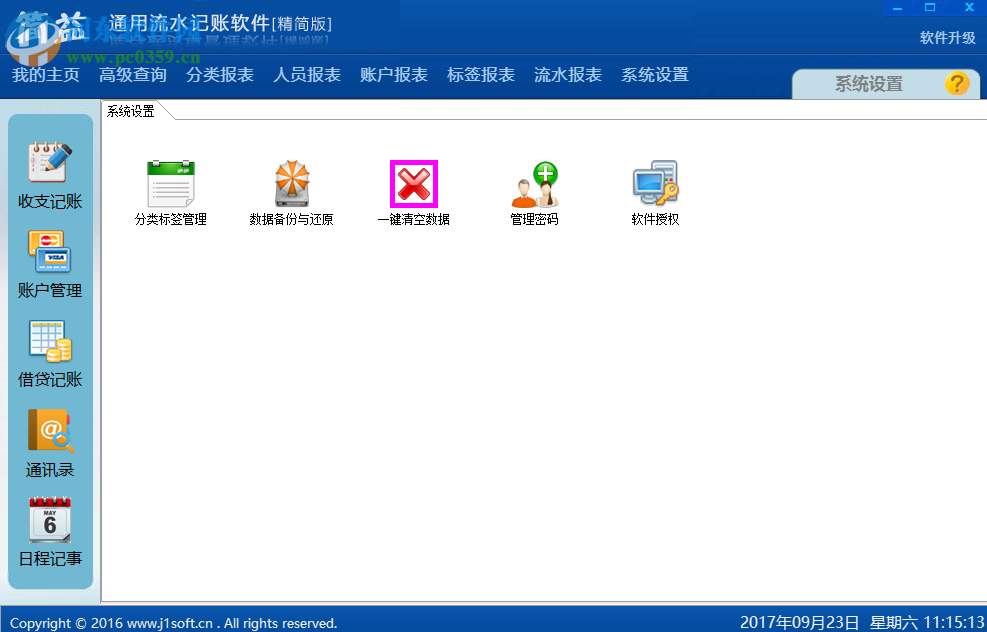Open 账户报表 menu item
Image resolution: width=987 pixels, height=632 pixels.
pos(393,75)
